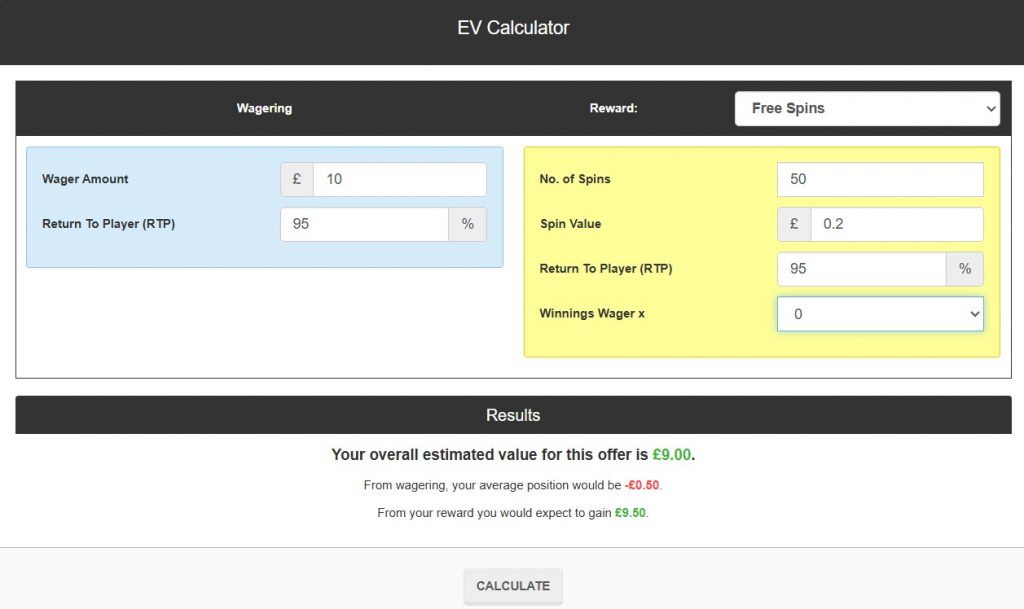Click the CALCULATE button
The height and width of the screenshot is (609, 1024).
(513, 586)
